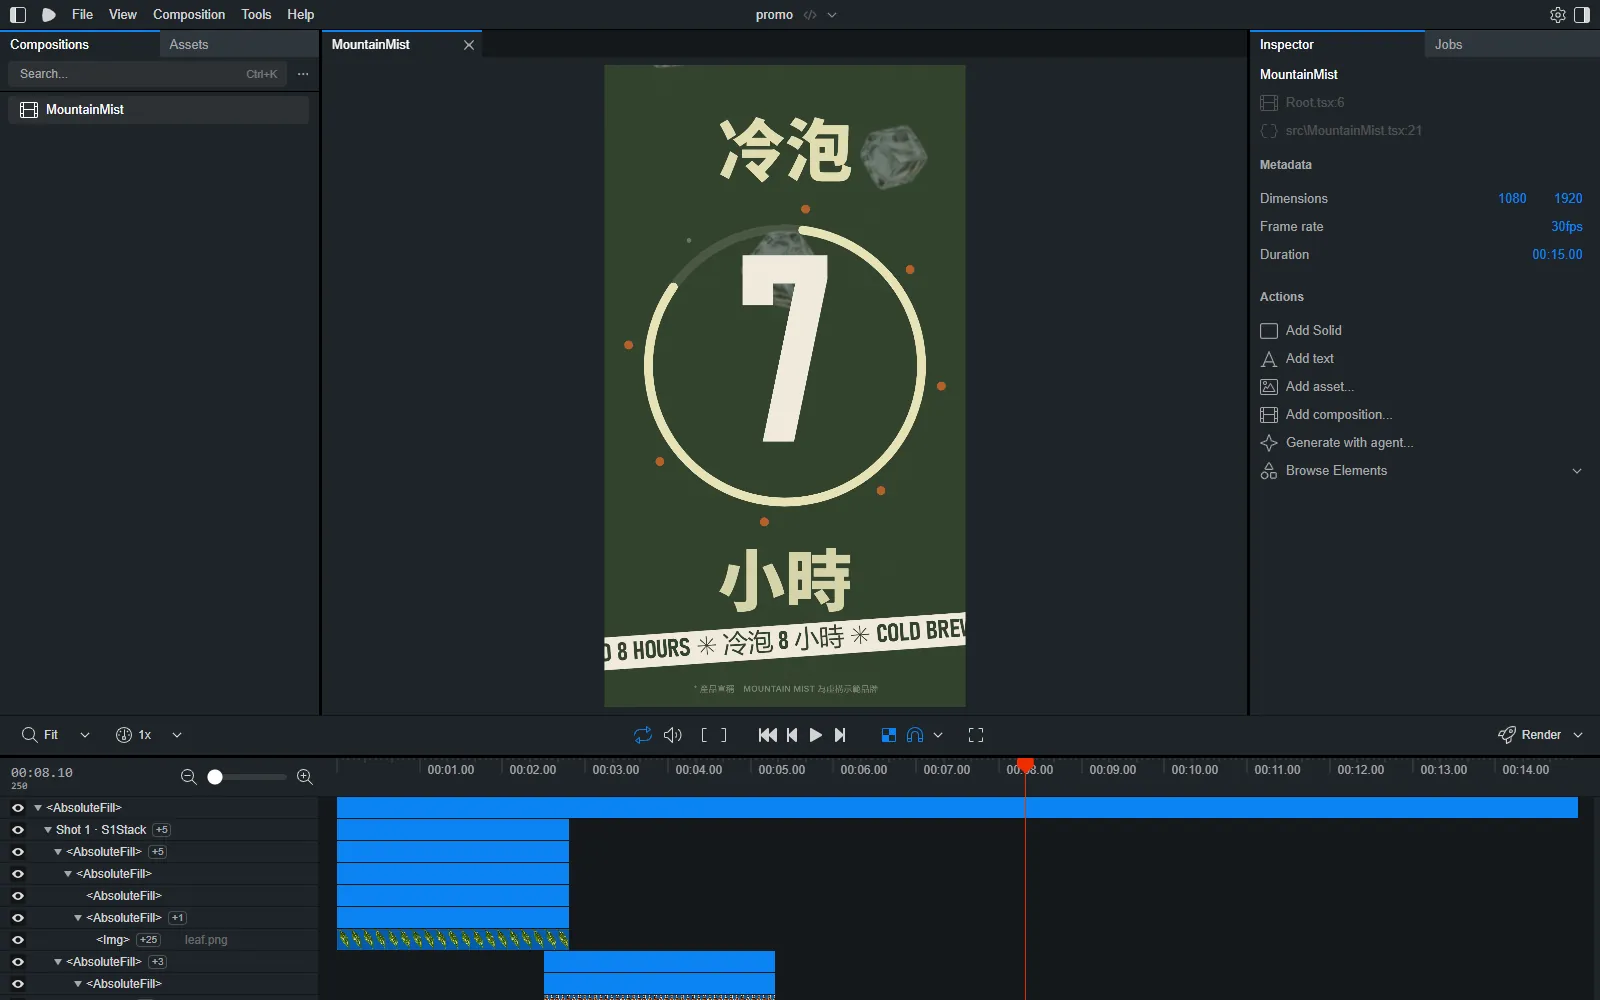The width and height of the screenshot is (1600, 1000).
Task: Hide the Img leaf.png layer
Action: tap(18, 940)
